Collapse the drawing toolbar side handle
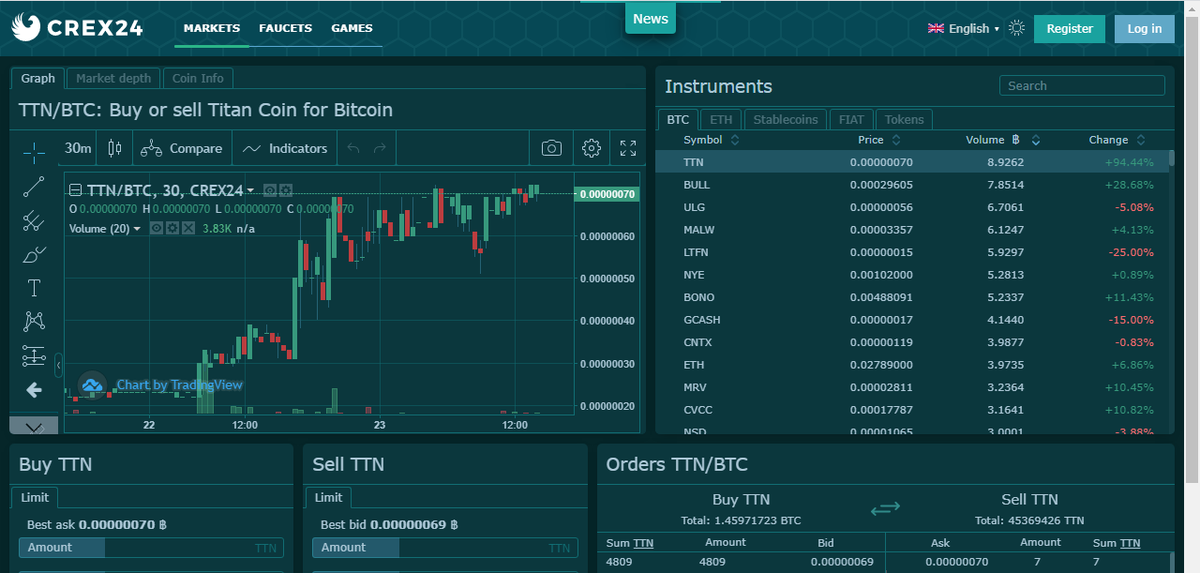Screen dimensions: 1200x573 59,364
